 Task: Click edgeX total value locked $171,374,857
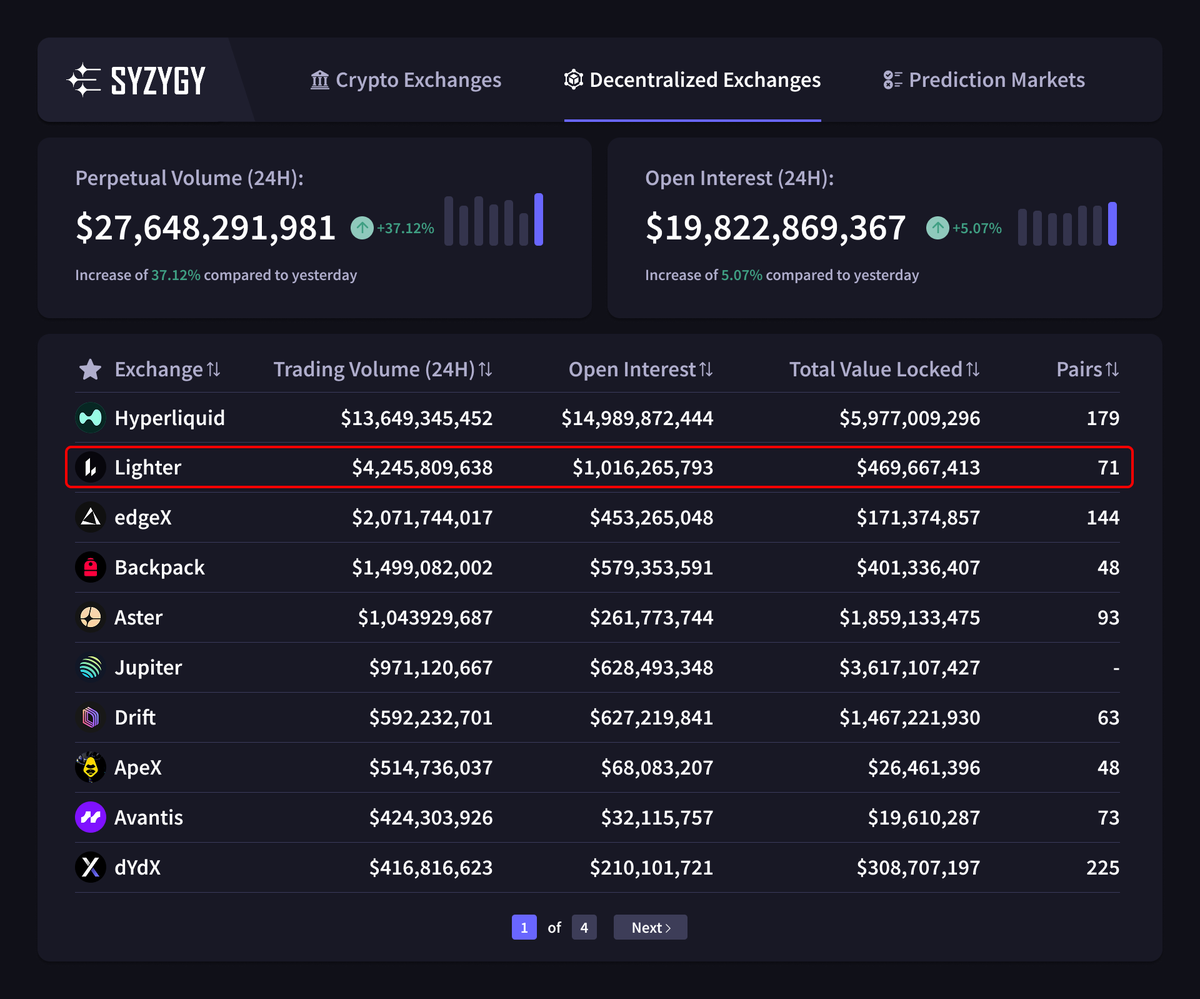pos(918,517)
